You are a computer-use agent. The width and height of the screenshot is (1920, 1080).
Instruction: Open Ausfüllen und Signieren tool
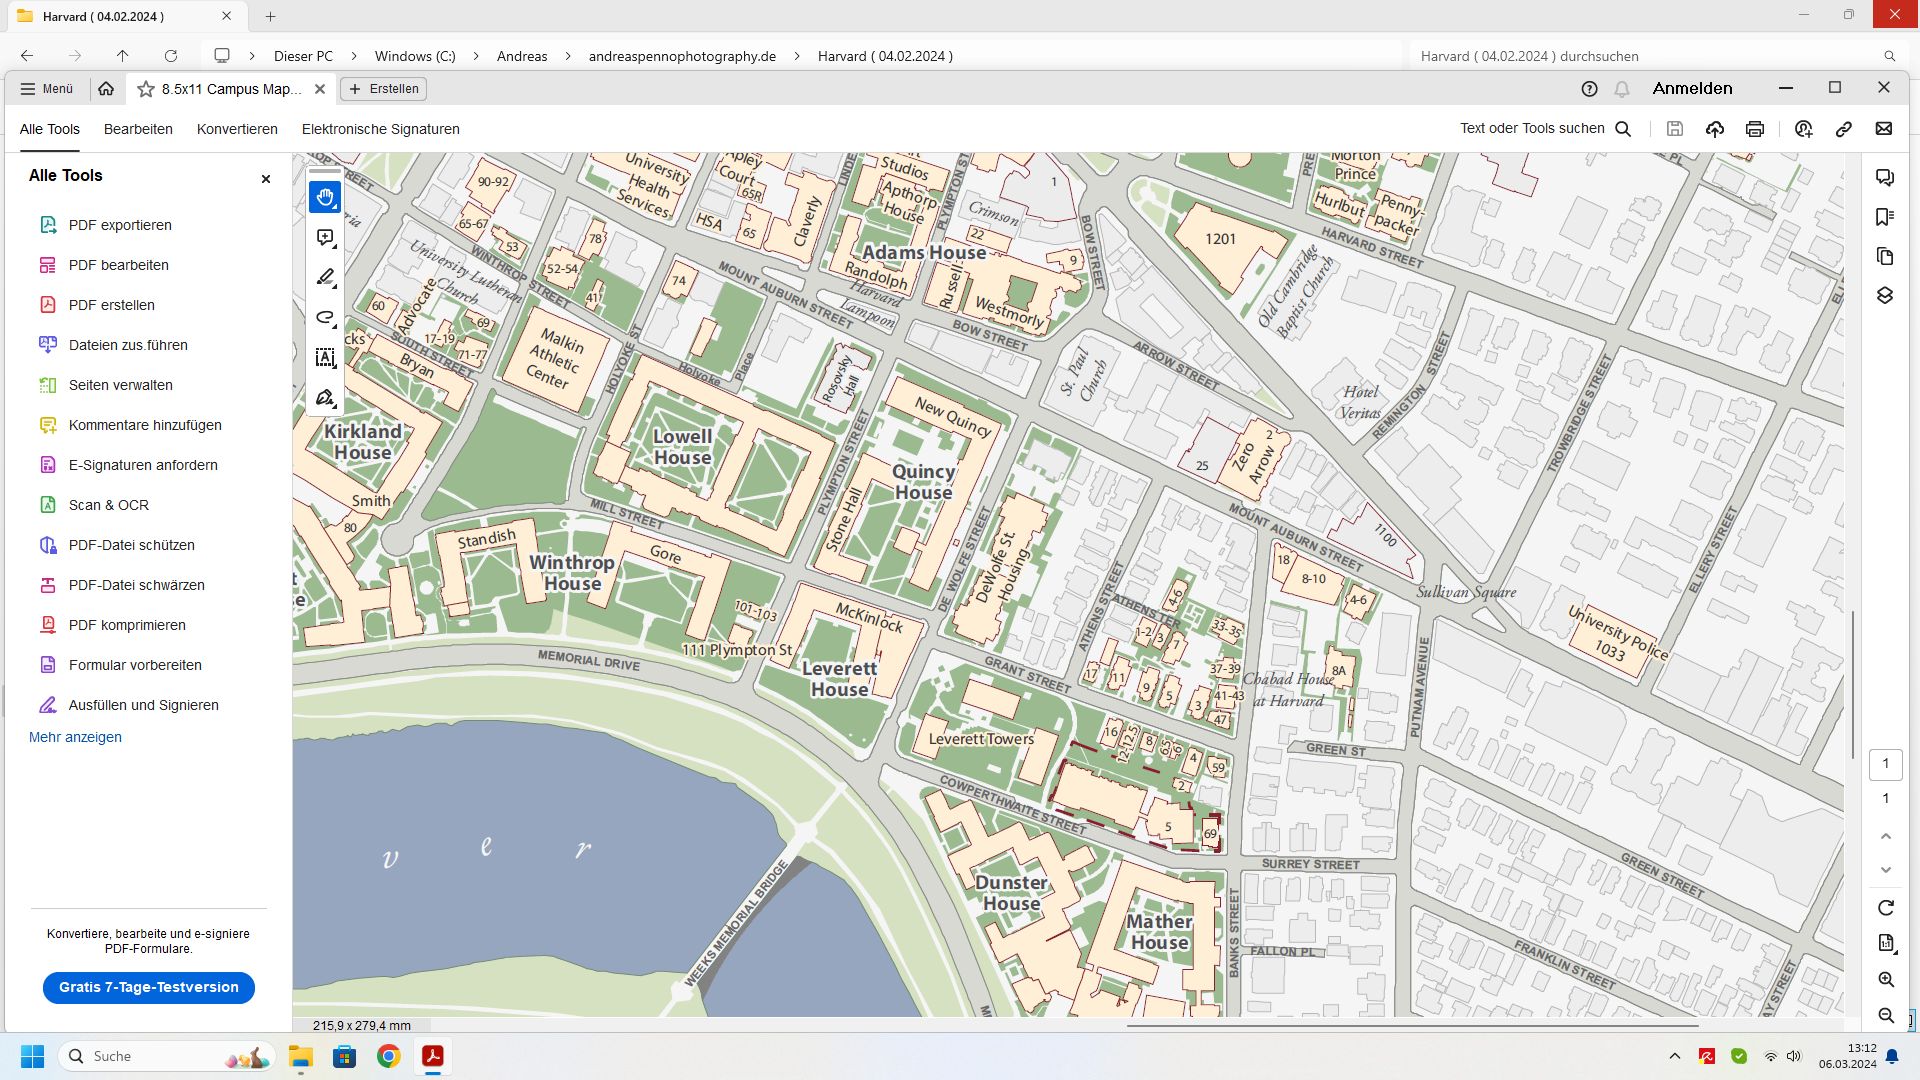point(144,705)
